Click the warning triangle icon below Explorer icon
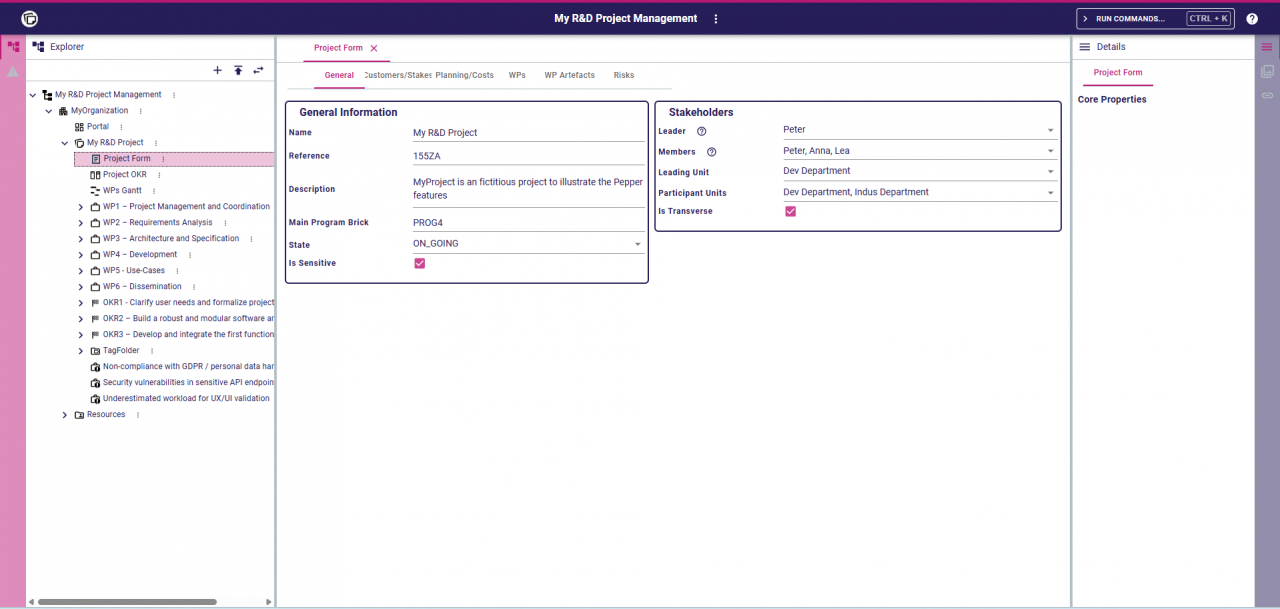Viewport: 1280px width, 609px height. tap(12, 70)
